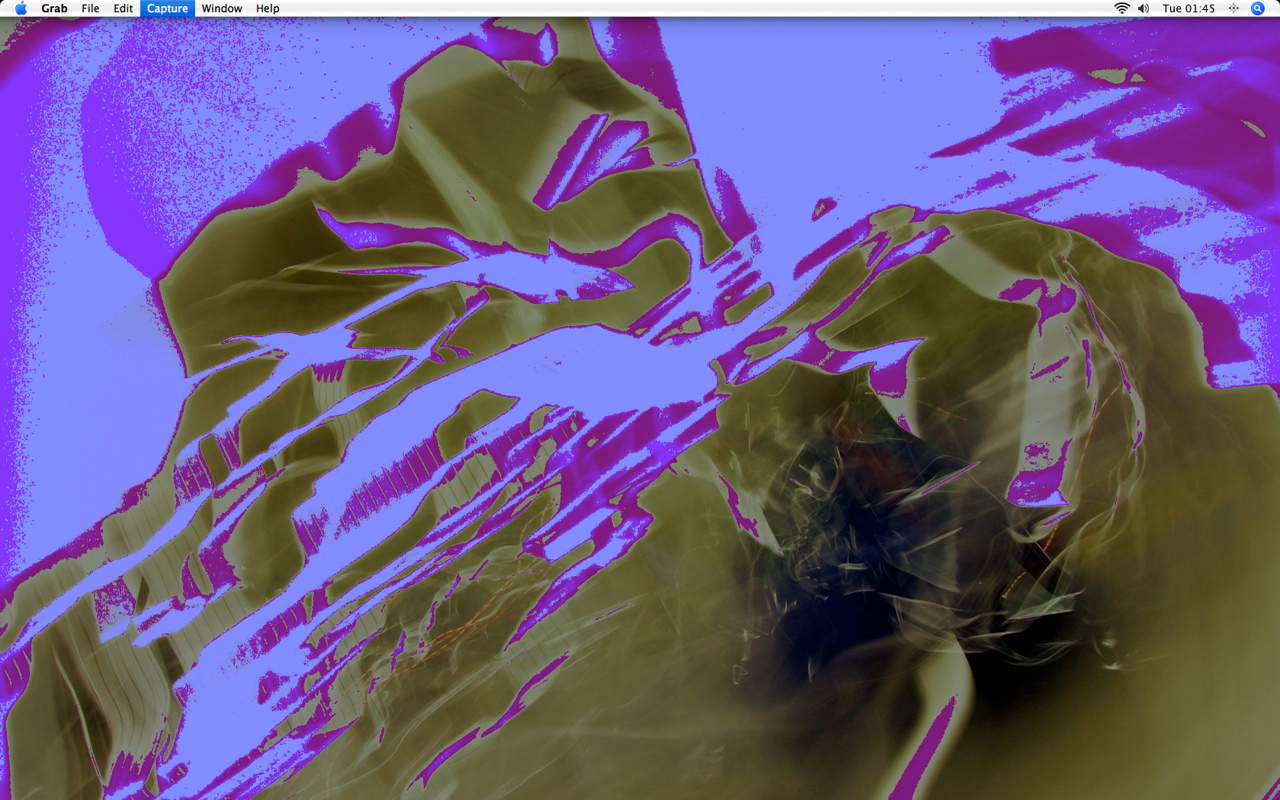Open the Grab application menu
Screen dimensions: 1280x800
[54, 8]
